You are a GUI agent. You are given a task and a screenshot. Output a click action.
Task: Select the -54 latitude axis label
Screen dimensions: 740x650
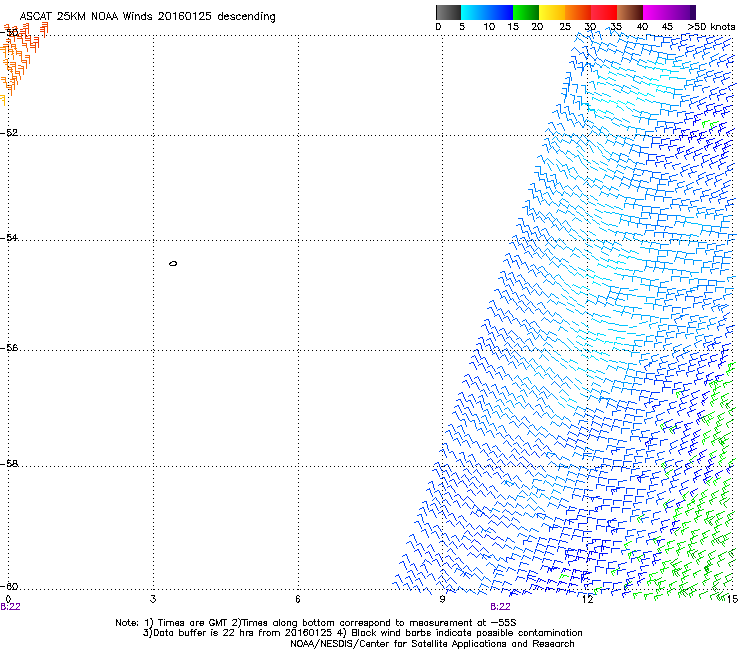point(9,238)
